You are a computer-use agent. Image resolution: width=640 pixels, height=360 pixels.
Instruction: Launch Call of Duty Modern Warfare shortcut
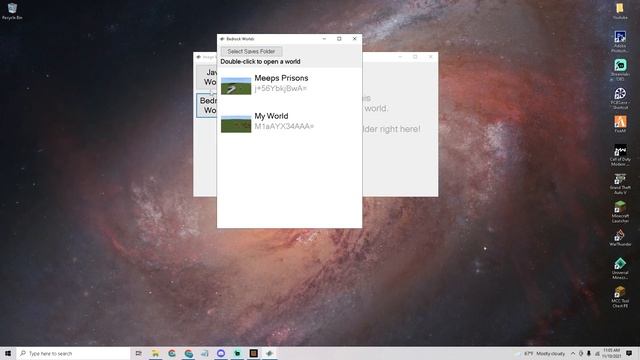[620, 155]
